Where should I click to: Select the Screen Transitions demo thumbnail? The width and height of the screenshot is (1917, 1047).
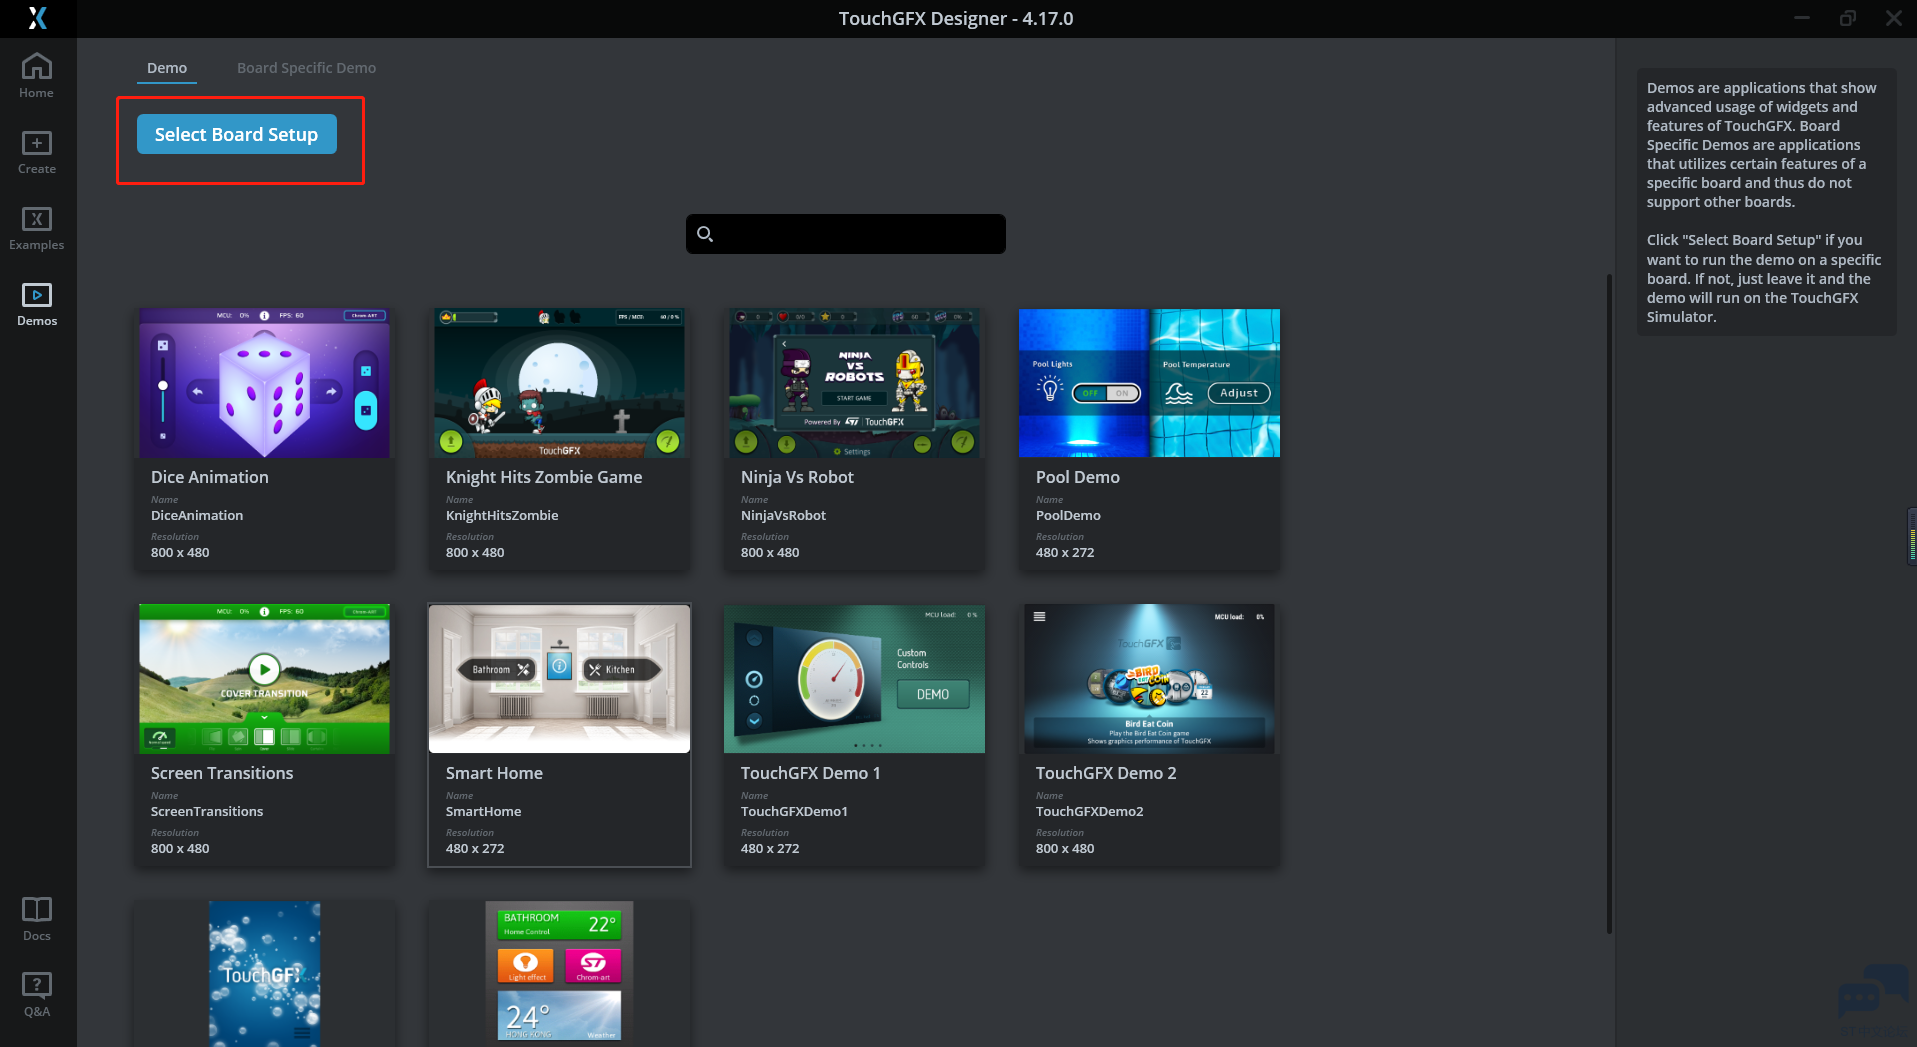tap(264, 679)
